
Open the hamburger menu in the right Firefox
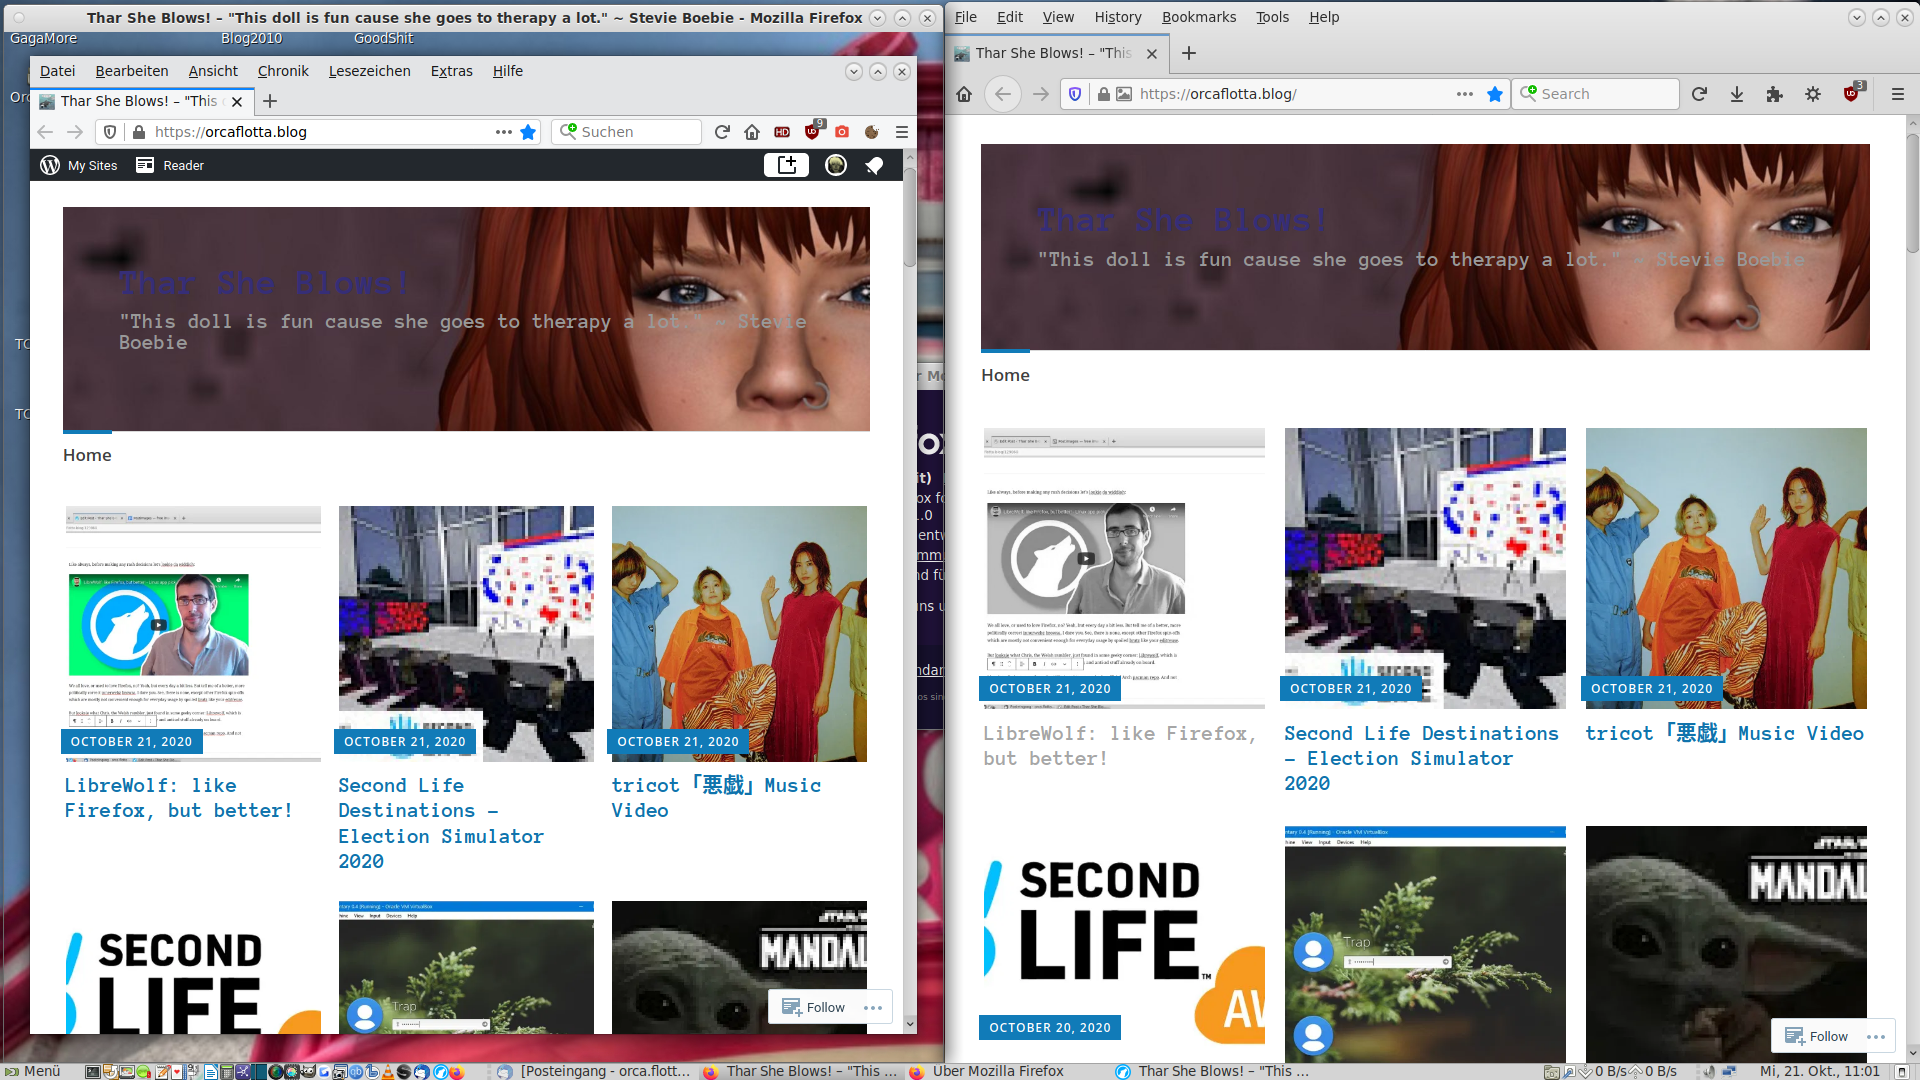coord(1897,94)
